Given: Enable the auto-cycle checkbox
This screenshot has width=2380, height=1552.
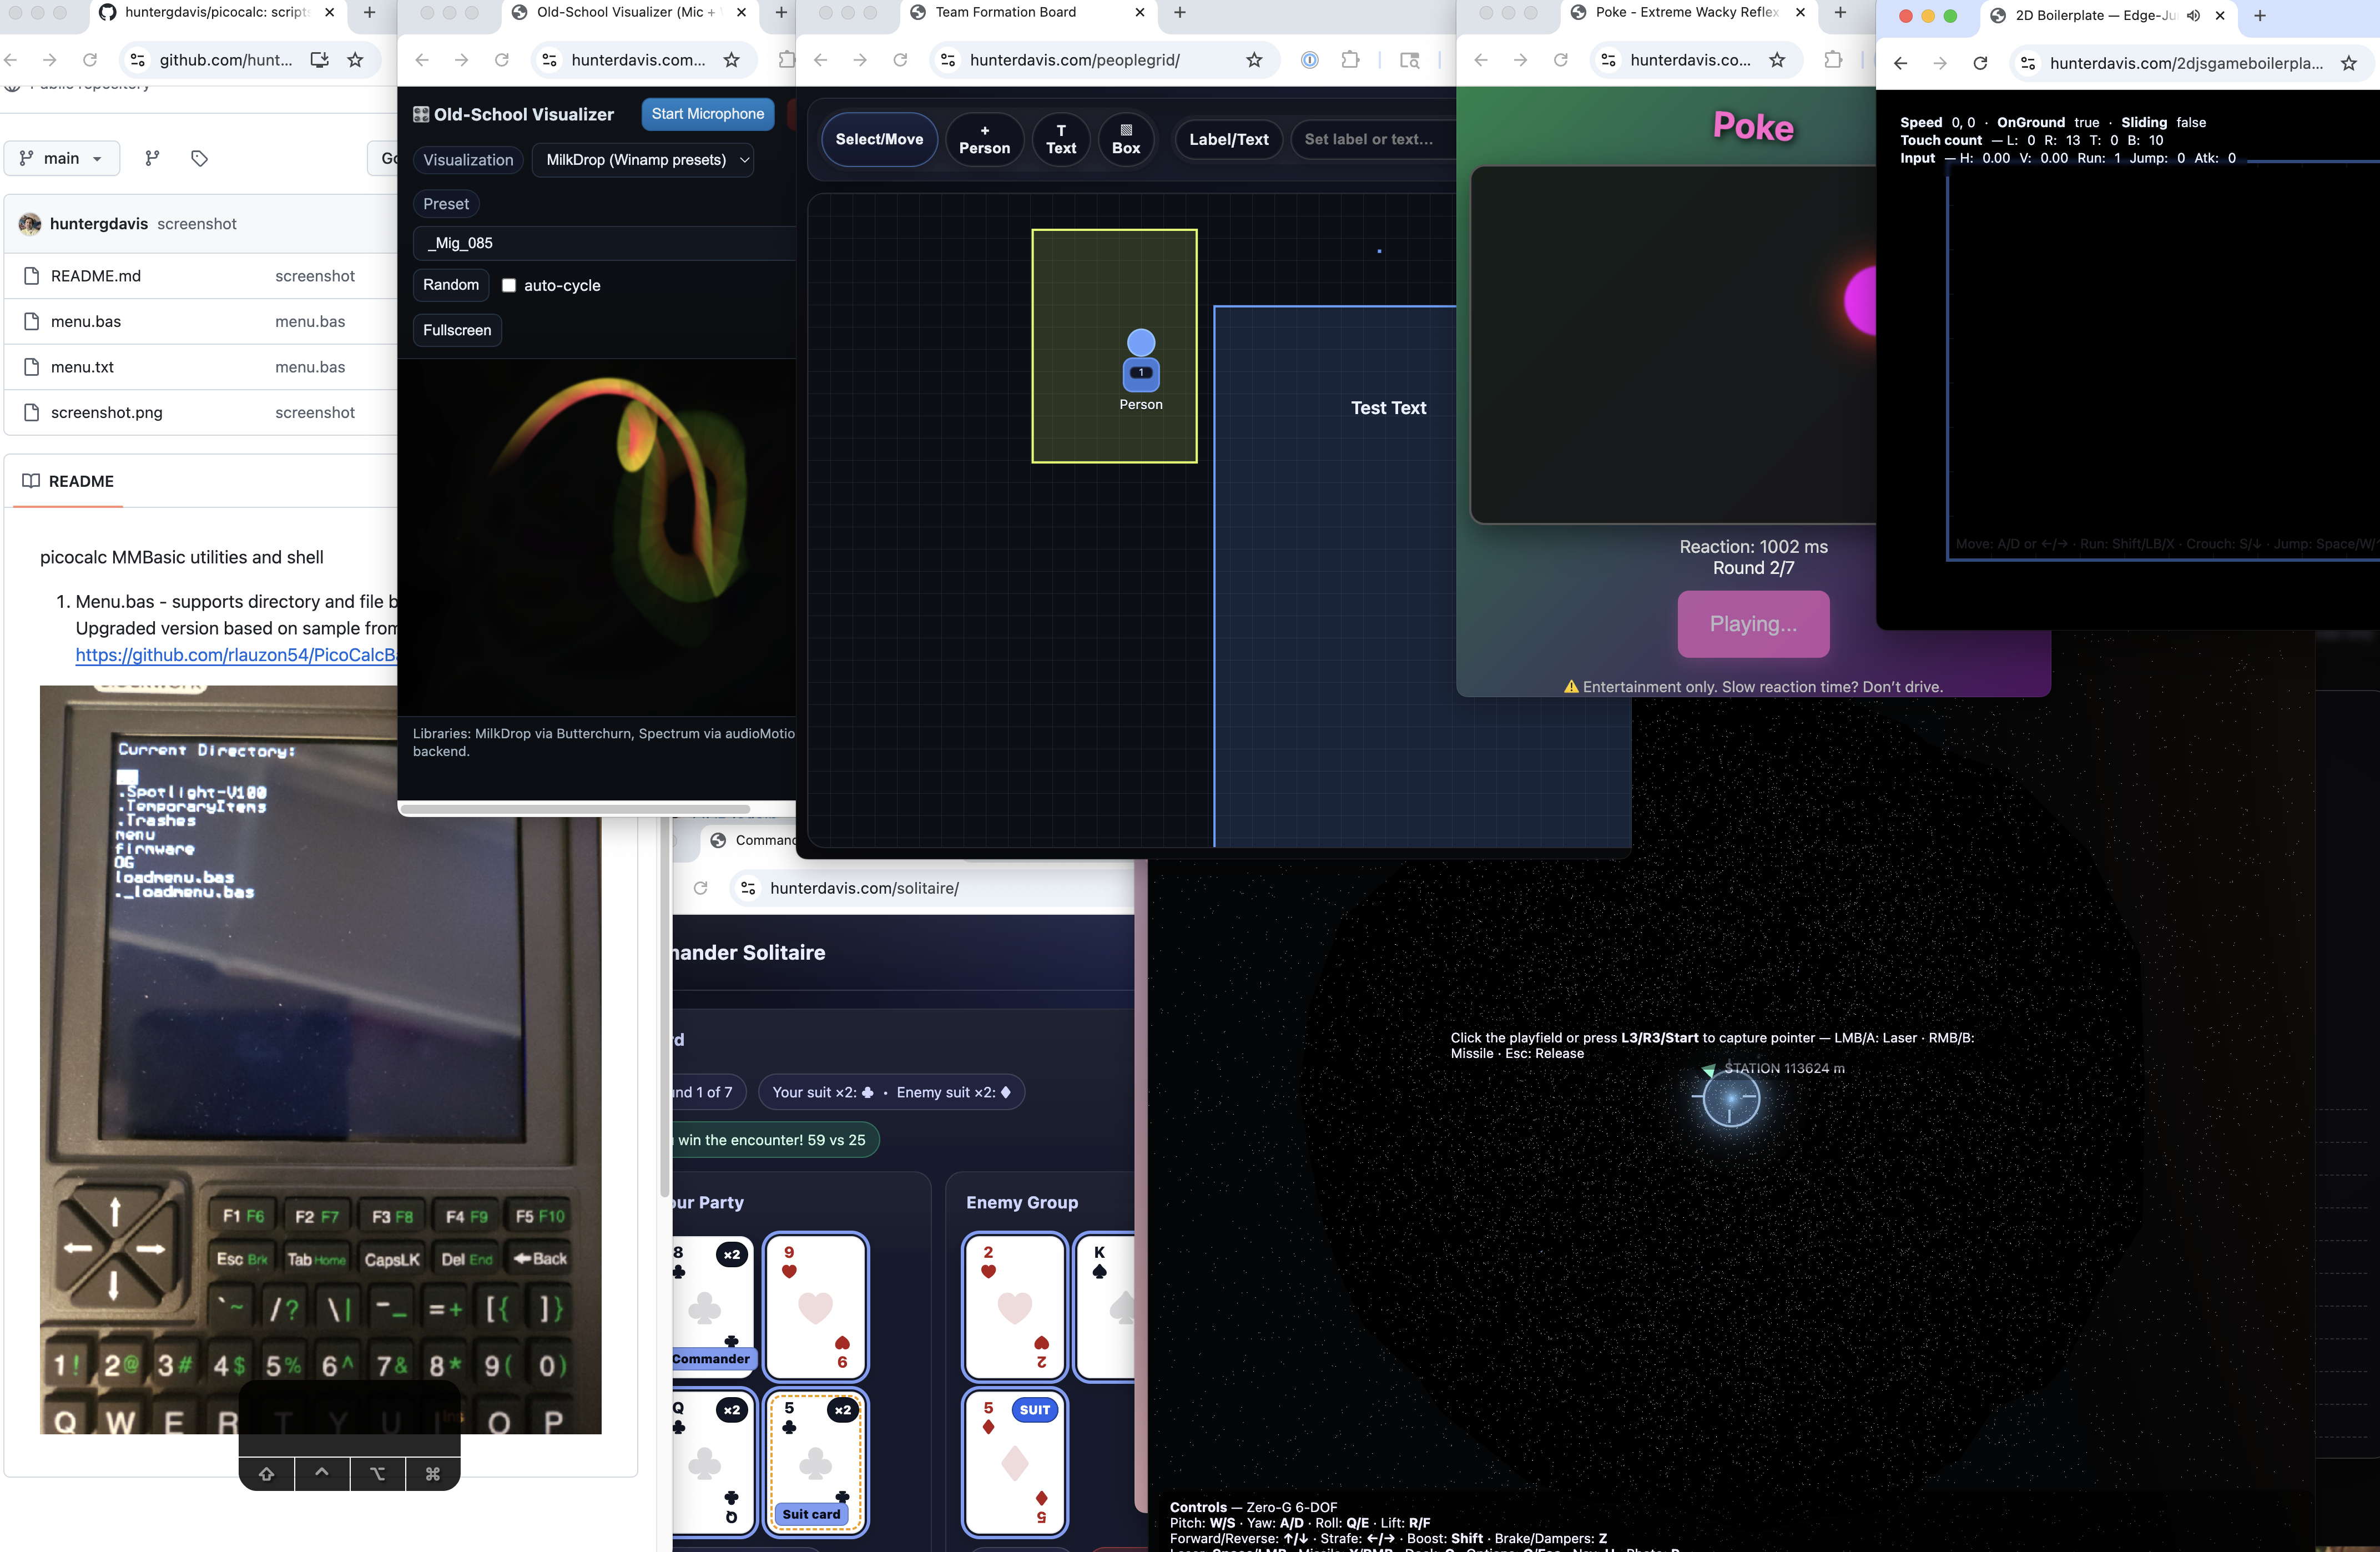Looking at the screenshot, I should point(509,285).
